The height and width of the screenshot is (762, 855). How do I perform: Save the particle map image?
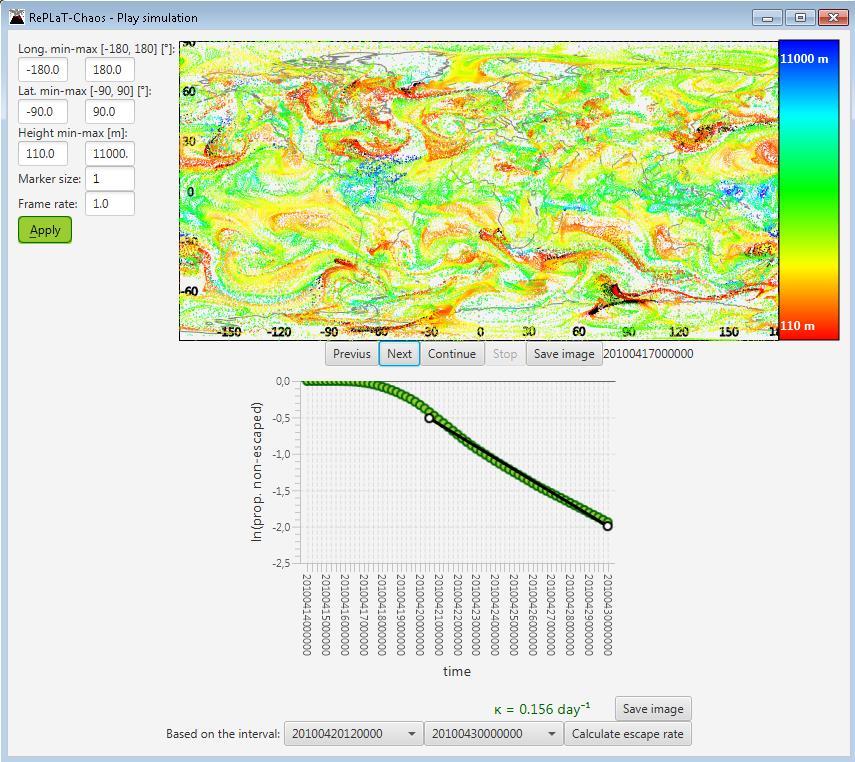(x=564, y=354)
